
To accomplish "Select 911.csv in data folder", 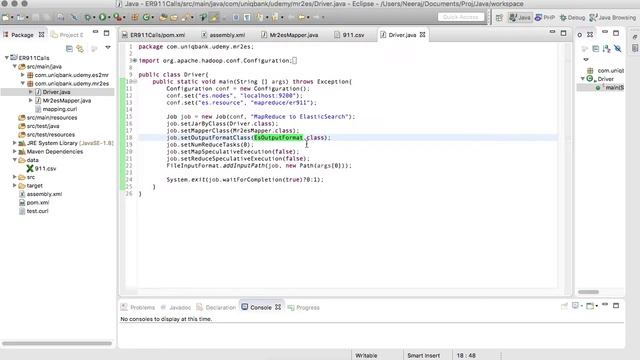I will tap(41, 168).
